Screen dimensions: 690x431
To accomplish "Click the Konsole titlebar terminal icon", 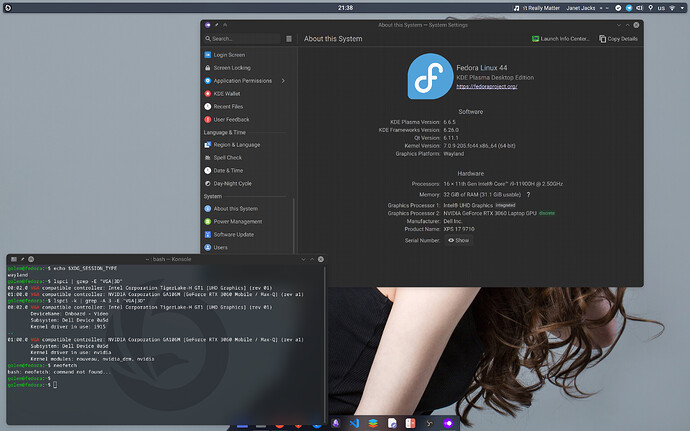I will click(x=14, y=259).
